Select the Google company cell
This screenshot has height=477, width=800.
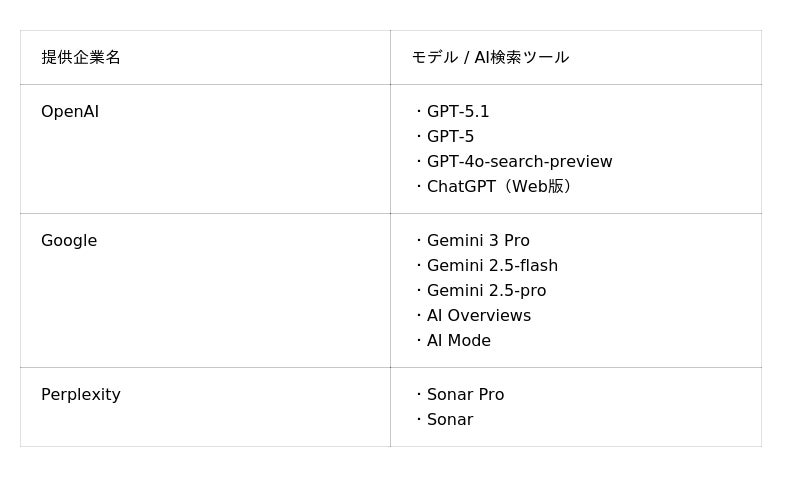69,241
